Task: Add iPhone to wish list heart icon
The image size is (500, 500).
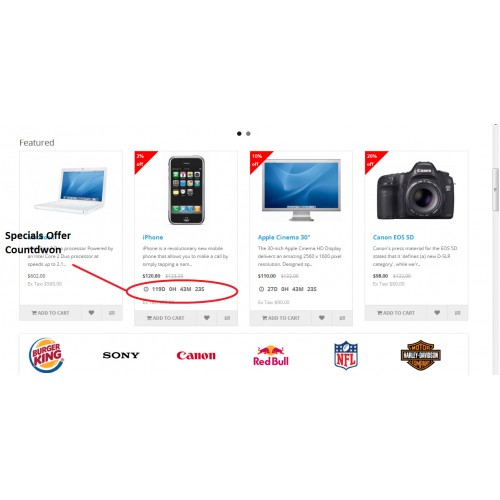Action: (x=207, y=318)
